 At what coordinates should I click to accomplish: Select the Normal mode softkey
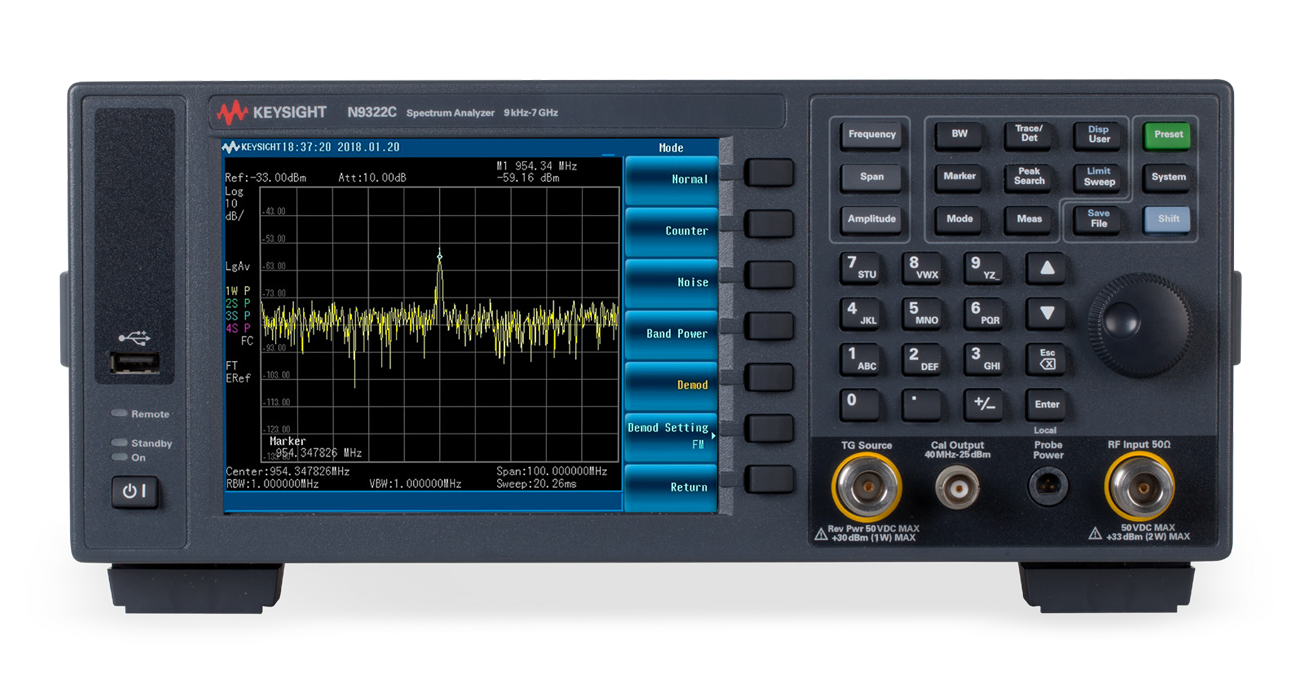[x=671, y=179]
